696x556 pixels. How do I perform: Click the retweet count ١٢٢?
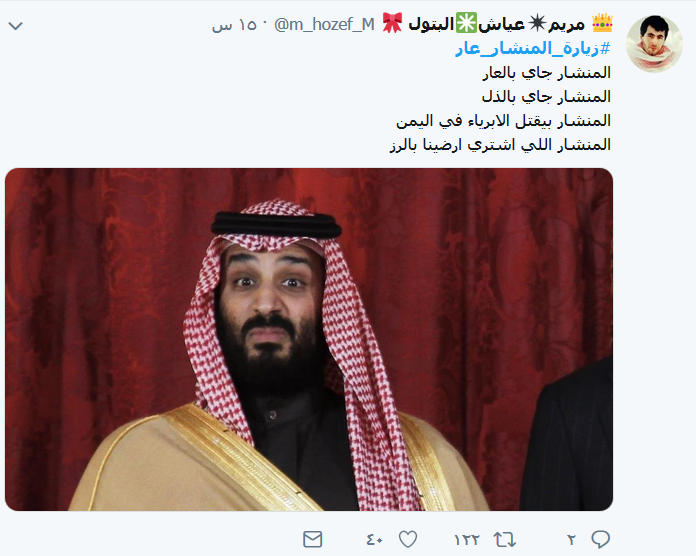[x=468, y=539]
